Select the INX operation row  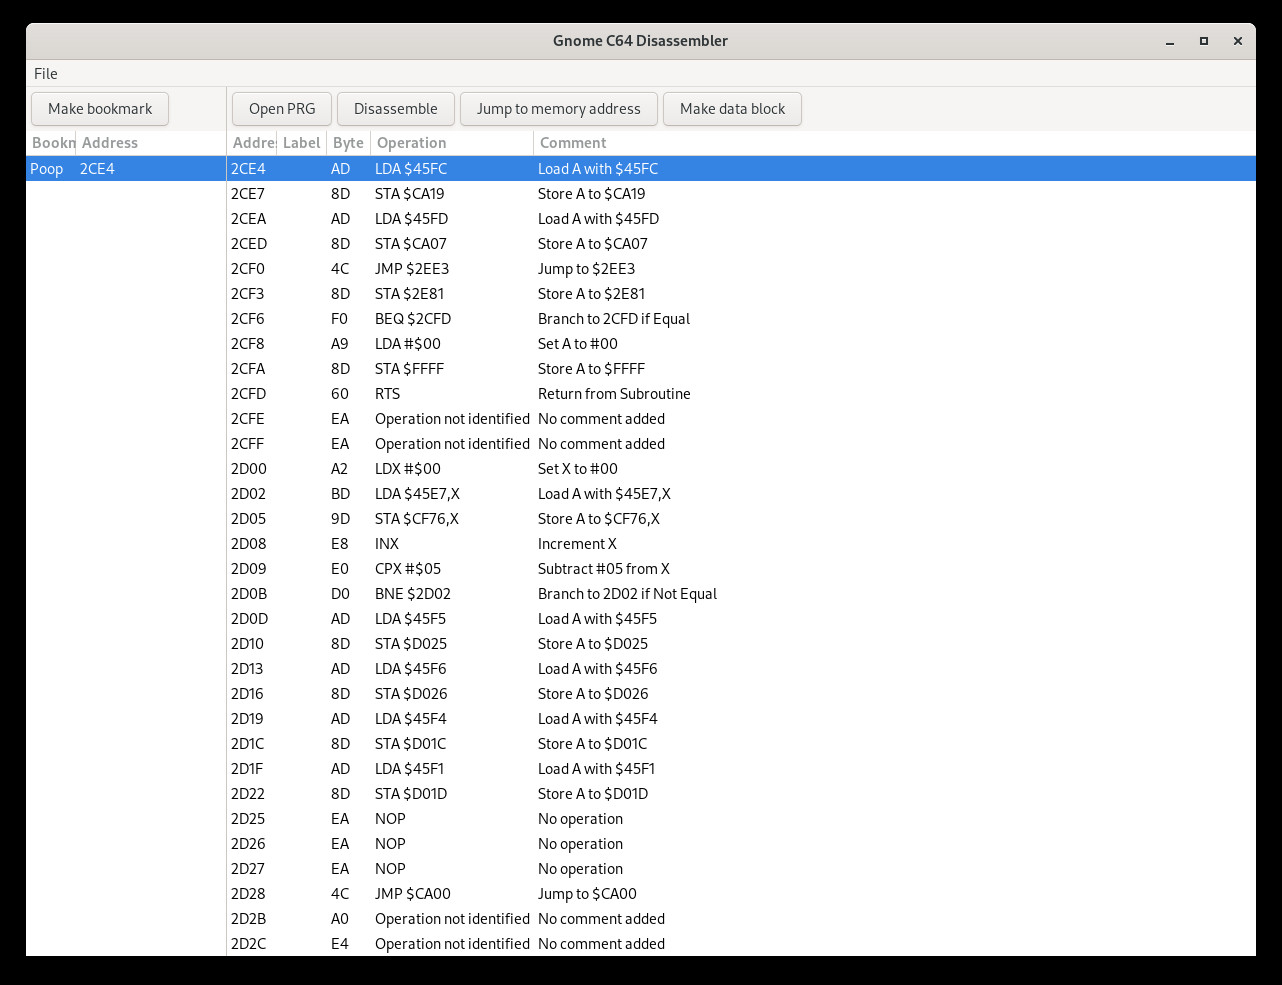[x=741, y=544]
